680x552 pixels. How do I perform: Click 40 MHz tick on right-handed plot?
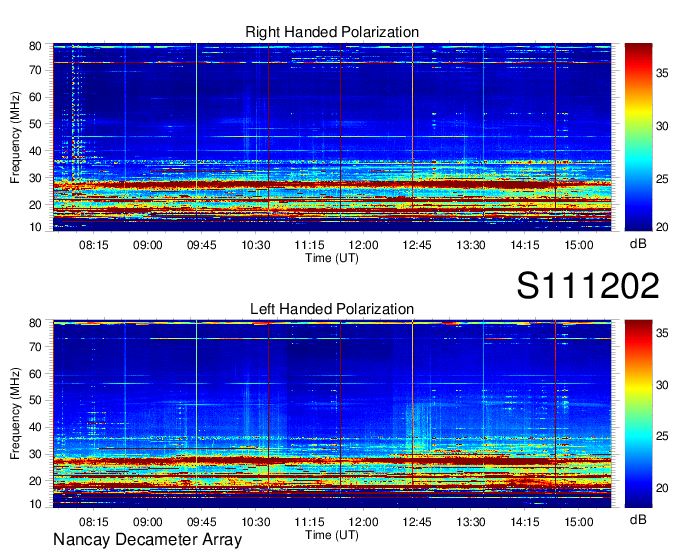pos(35,151)
